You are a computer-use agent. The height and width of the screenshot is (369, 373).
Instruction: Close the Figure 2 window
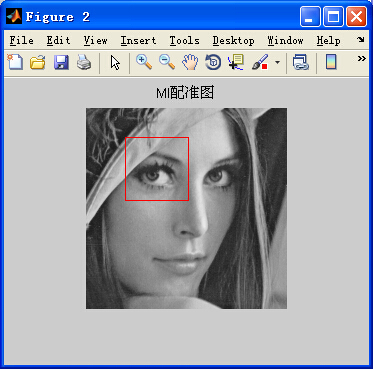click(356, 16)
